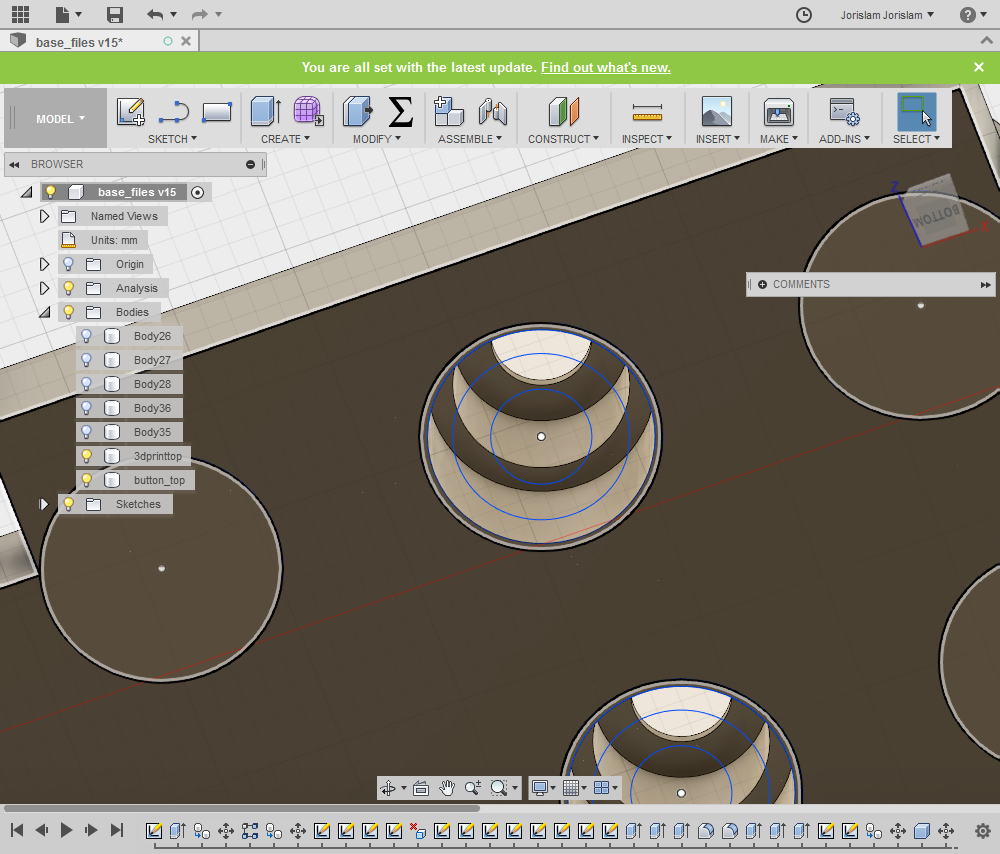Toggle visibility bulb of Origin folder
The image size is (1000, 854).
[68, 264]
